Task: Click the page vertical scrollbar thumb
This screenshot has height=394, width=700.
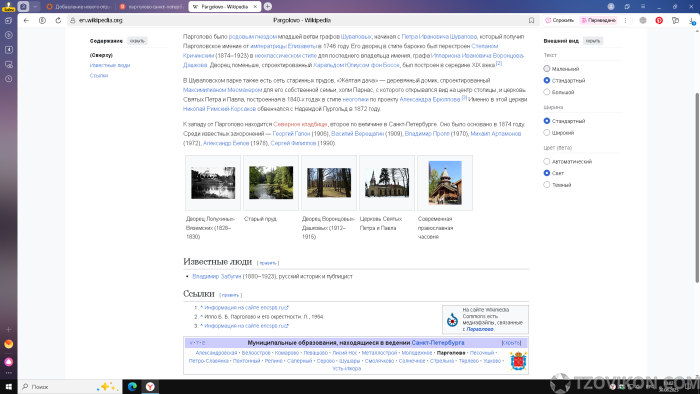Action: [x=697, y=187]
